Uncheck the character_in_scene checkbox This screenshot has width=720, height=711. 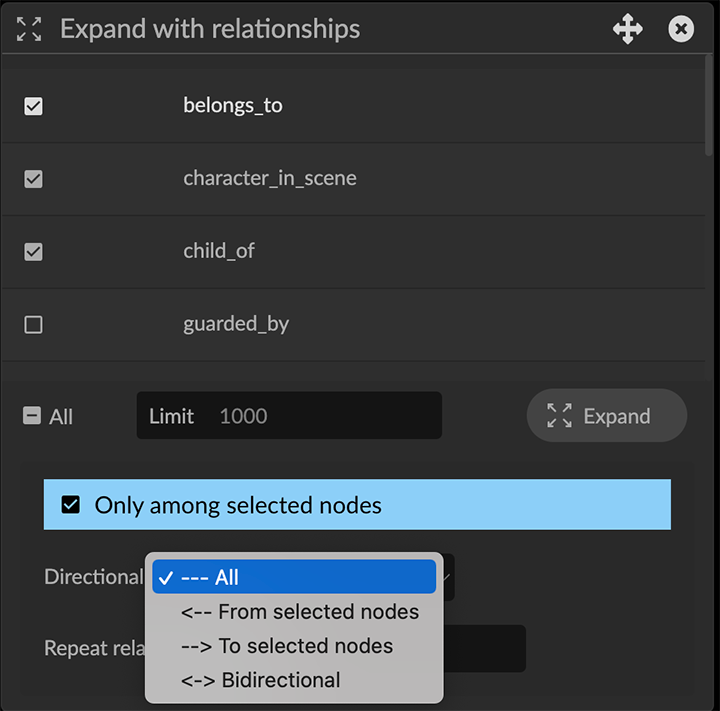[x=33, y=179]
